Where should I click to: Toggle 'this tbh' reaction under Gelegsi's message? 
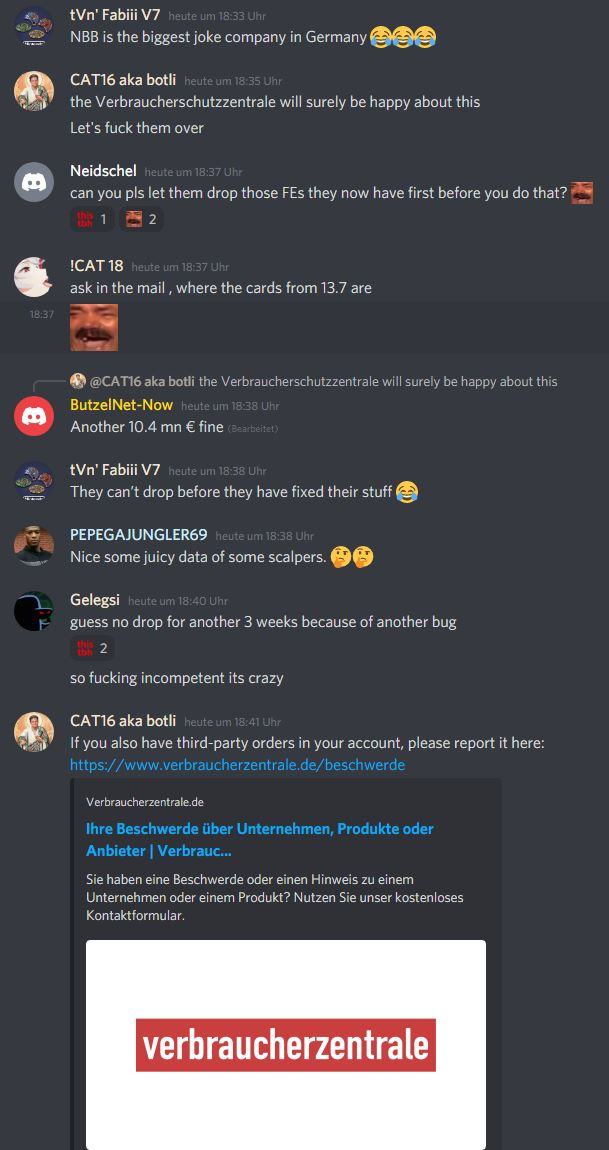click(x=92, y=648)
